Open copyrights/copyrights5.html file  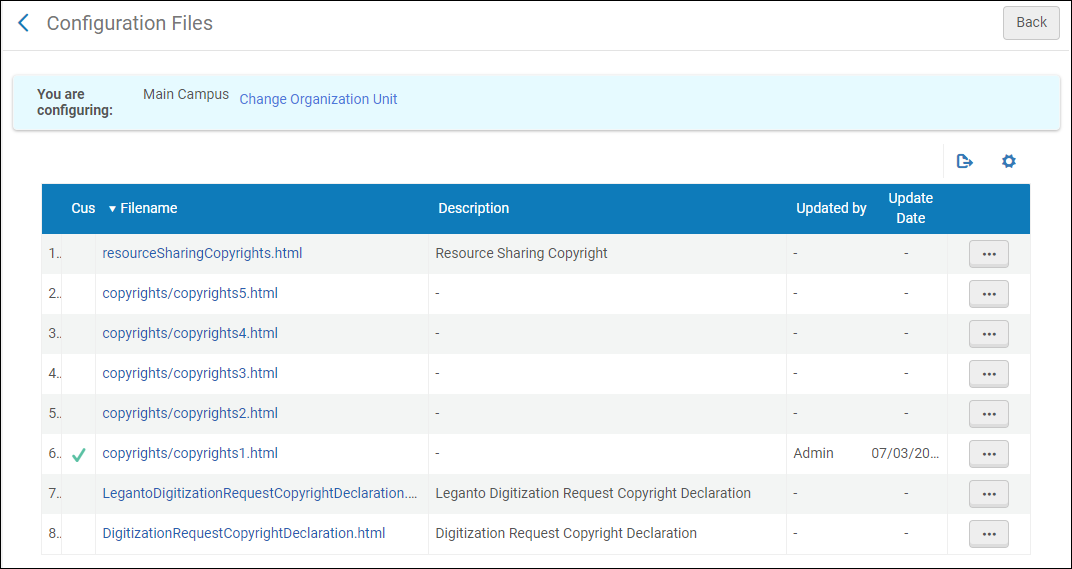(x=190, y=293)
